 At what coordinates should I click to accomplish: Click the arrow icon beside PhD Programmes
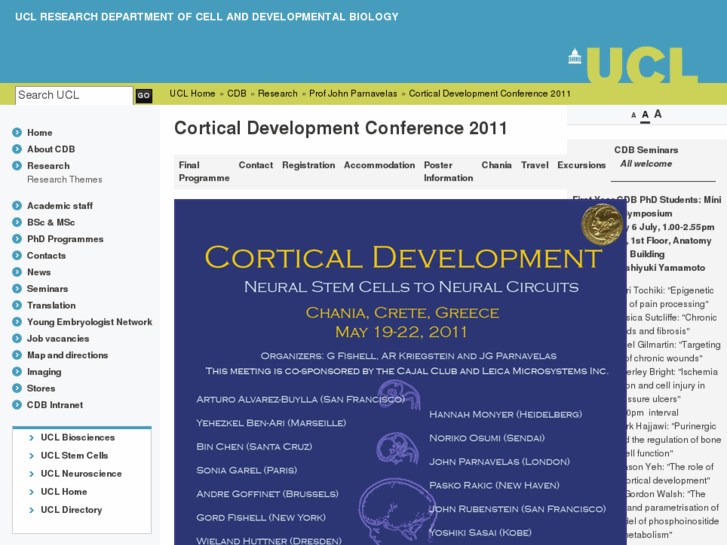[x=17, y=239]
